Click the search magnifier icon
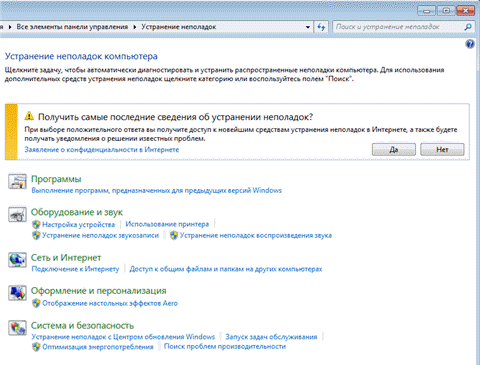This screenshot has width=480, height=365. [x=468, y=27]
